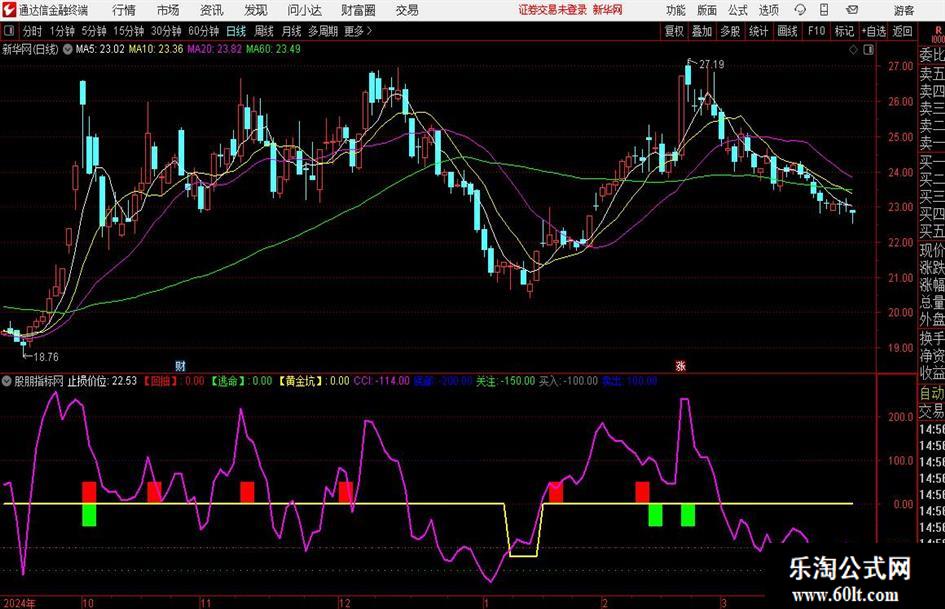Click the panel layout icon left of 分时
Screen dimensions: 945x609
(9, 31)
